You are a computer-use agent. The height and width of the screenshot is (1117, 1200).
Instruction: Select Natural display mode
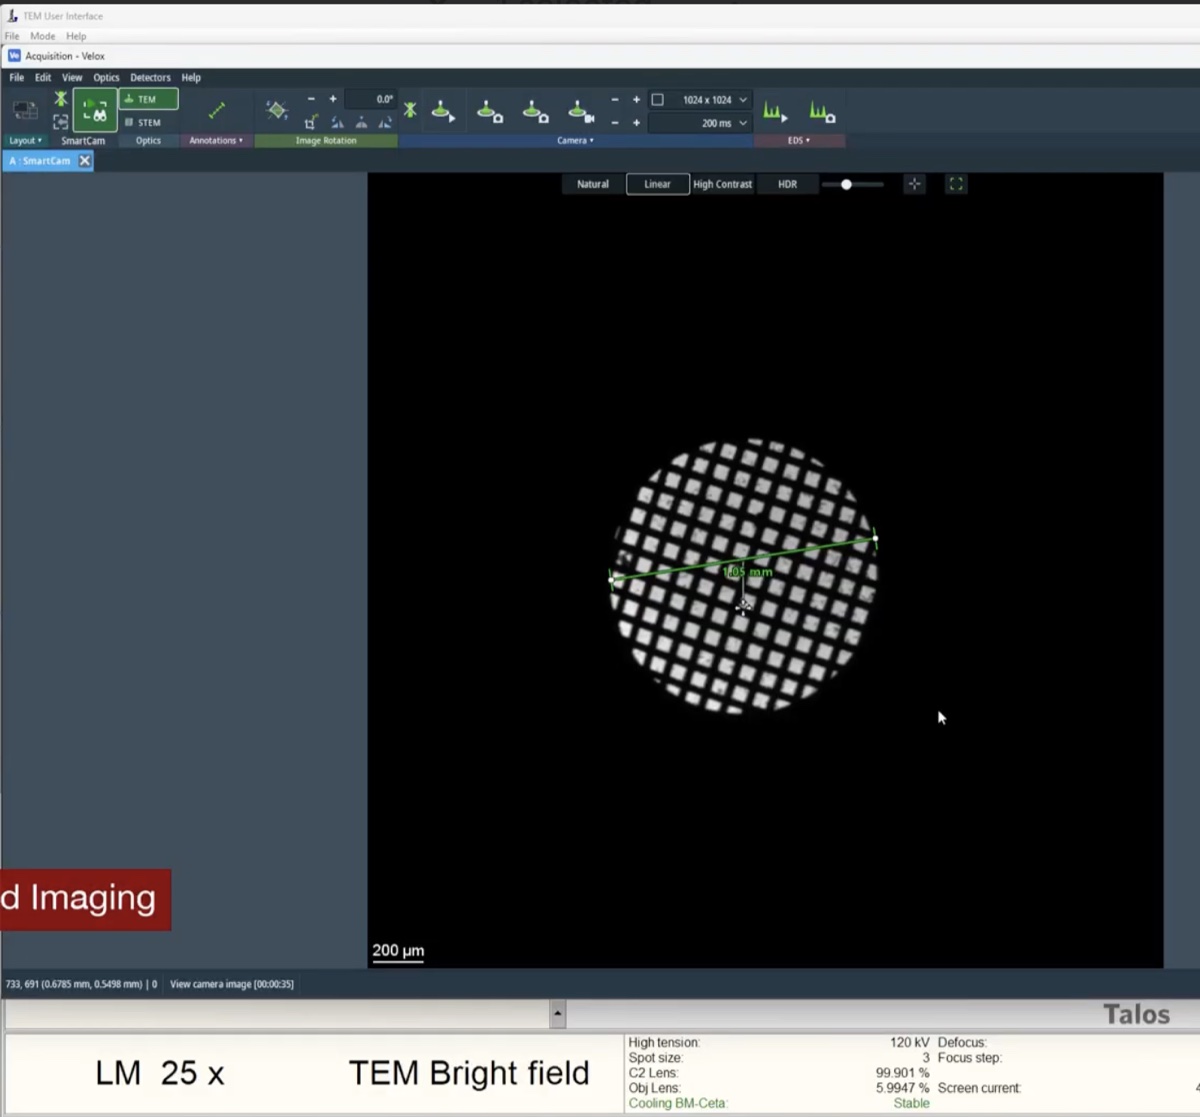pos(593,184)
